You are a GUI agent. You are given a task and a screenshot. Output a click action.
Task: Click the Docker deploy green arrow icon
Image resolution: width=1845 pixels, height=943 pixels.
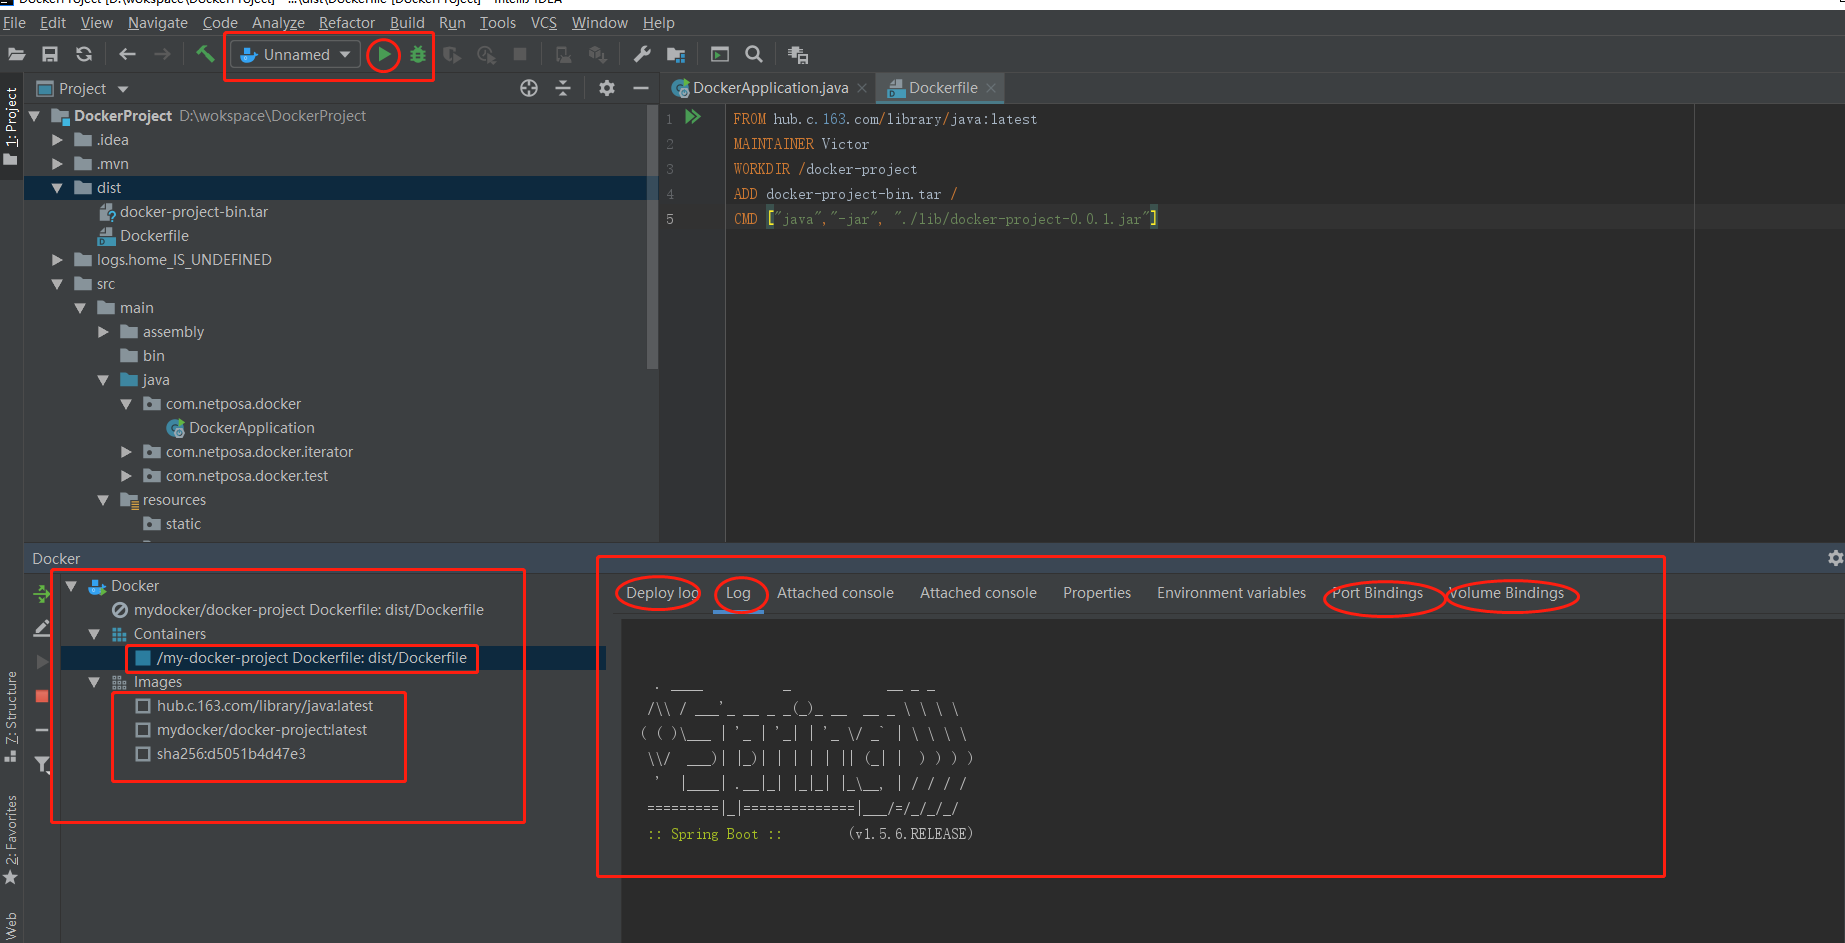coord(42,594)
